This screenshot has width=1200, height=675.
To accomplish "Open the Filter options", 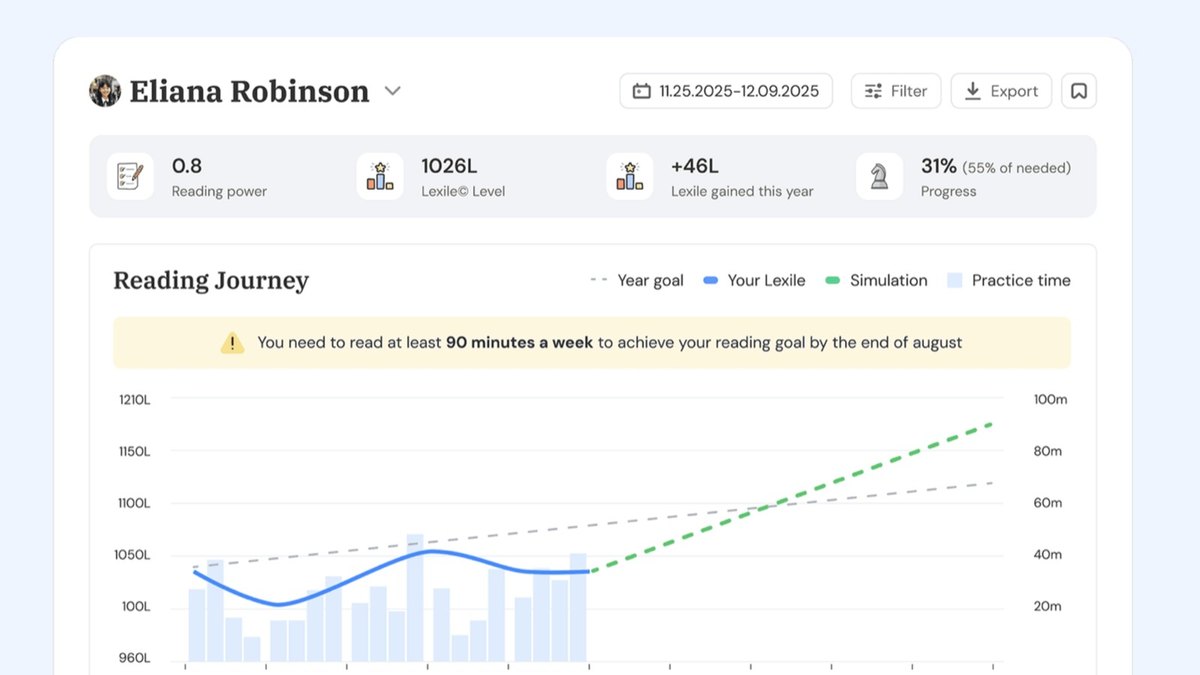I will click(896, 91).
